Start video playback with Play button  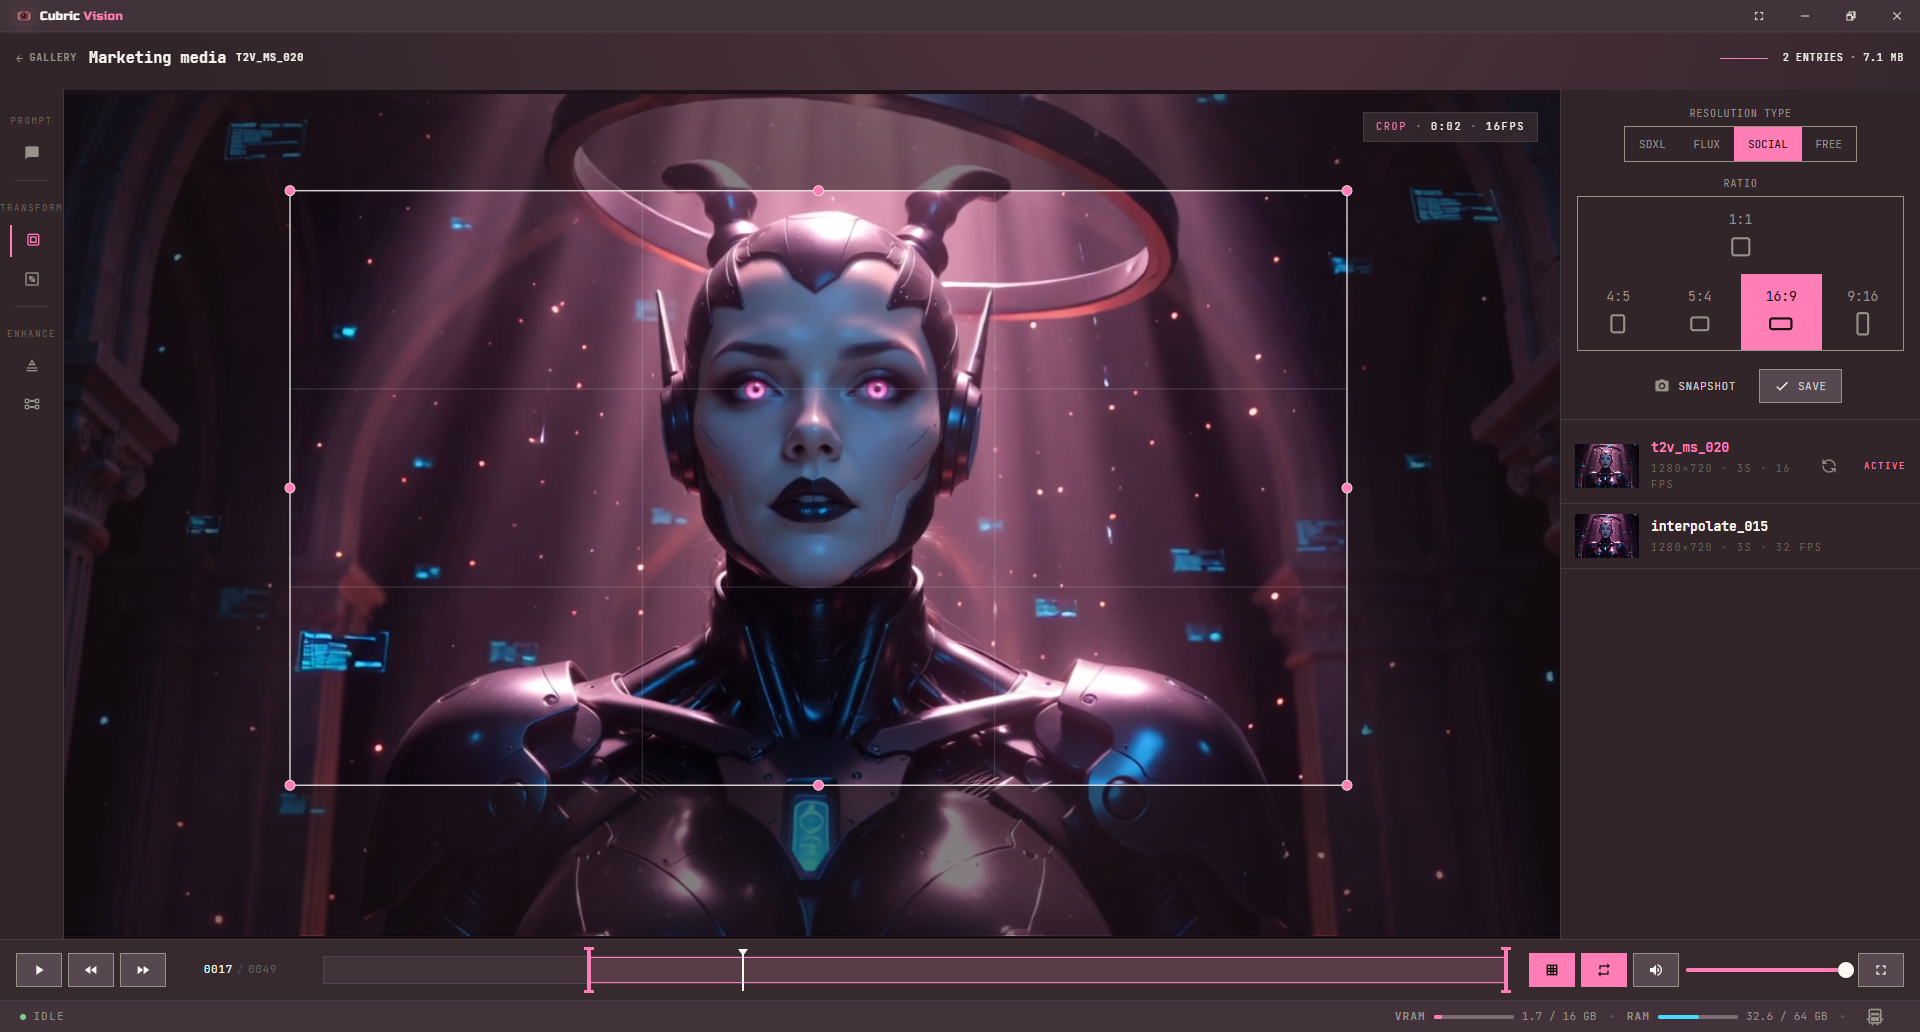pyautogui.click(x=39, y=970)
